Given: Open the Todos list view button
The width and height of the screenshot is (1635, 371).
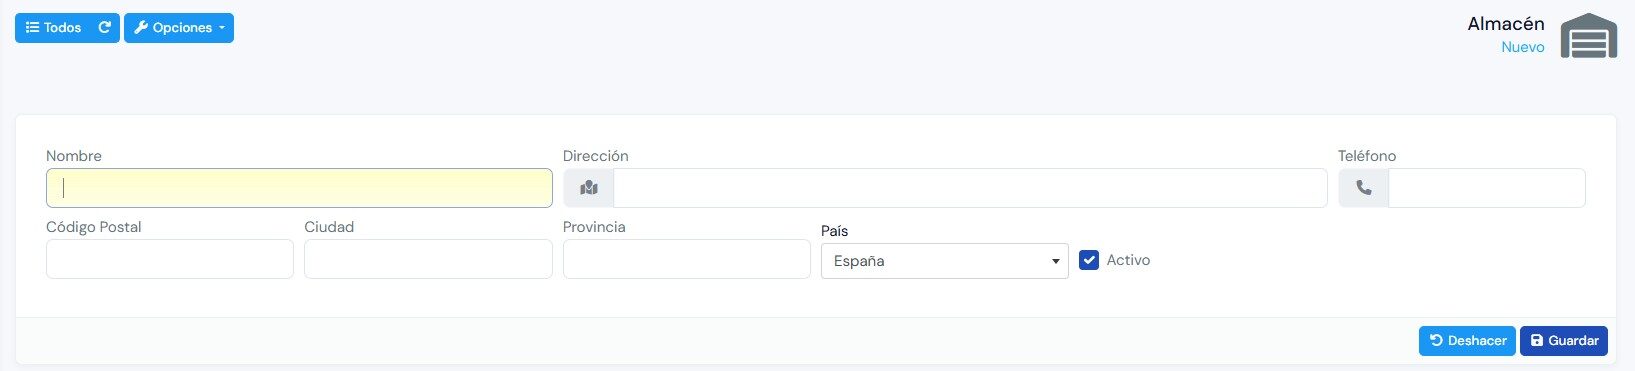Looking at the screenshot, I should click(53, 28).
